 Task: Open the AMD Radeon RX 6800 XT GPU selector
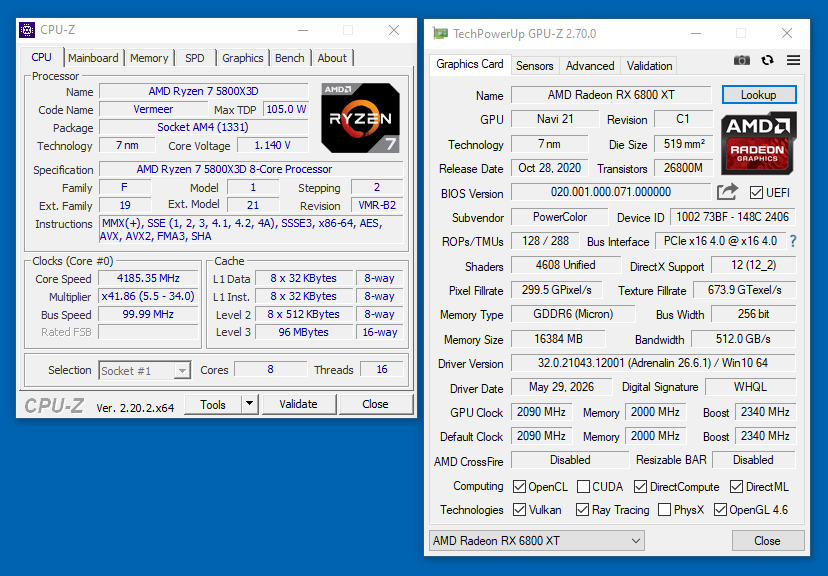click(537, 541)
